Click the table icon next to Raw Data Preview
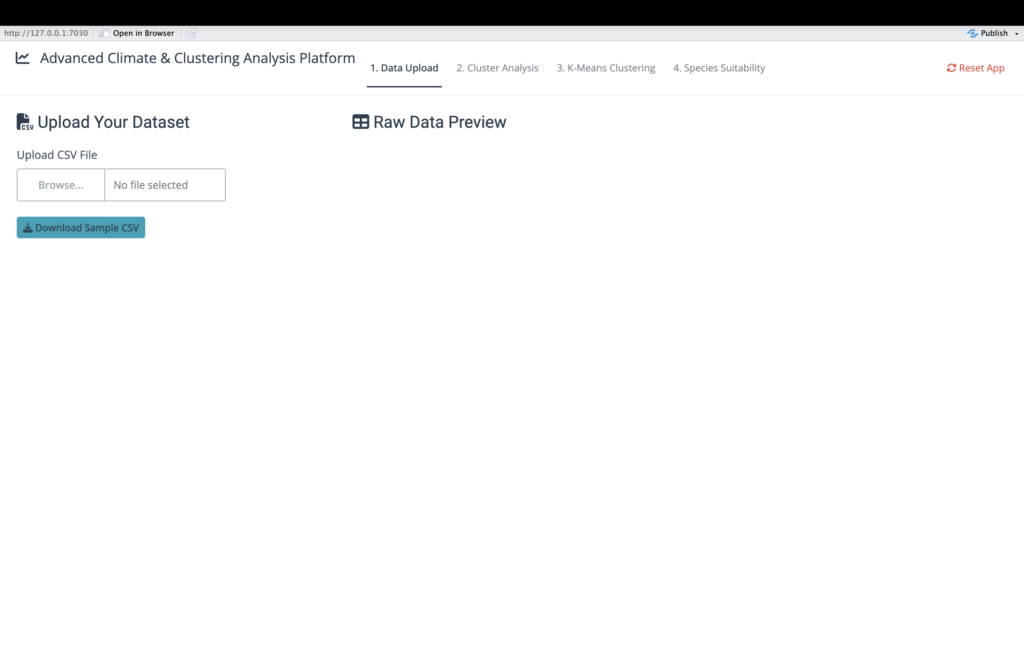This screenshot has width=1024, height=666. (x=361, y=122)
